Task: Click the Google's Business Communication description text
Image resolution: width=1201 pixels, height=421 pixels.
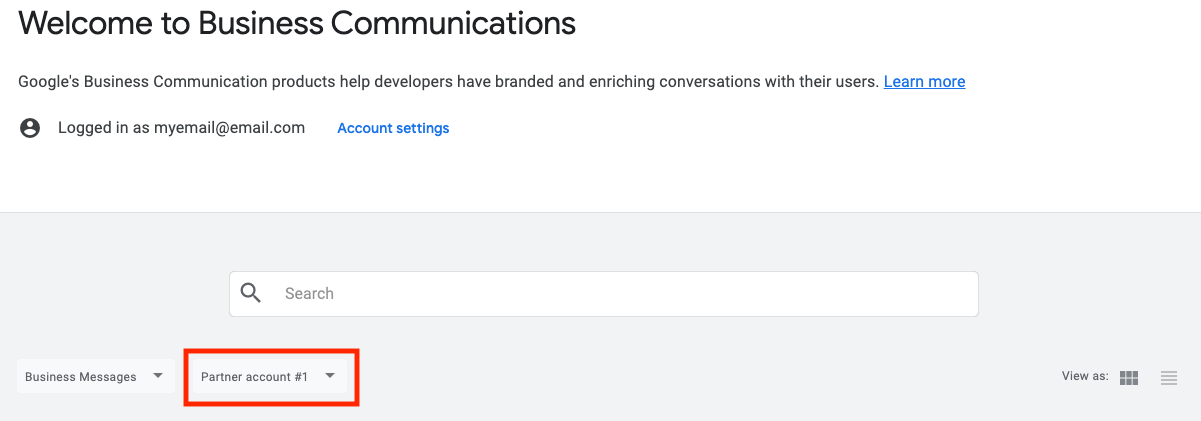Action: pos(448,82)
